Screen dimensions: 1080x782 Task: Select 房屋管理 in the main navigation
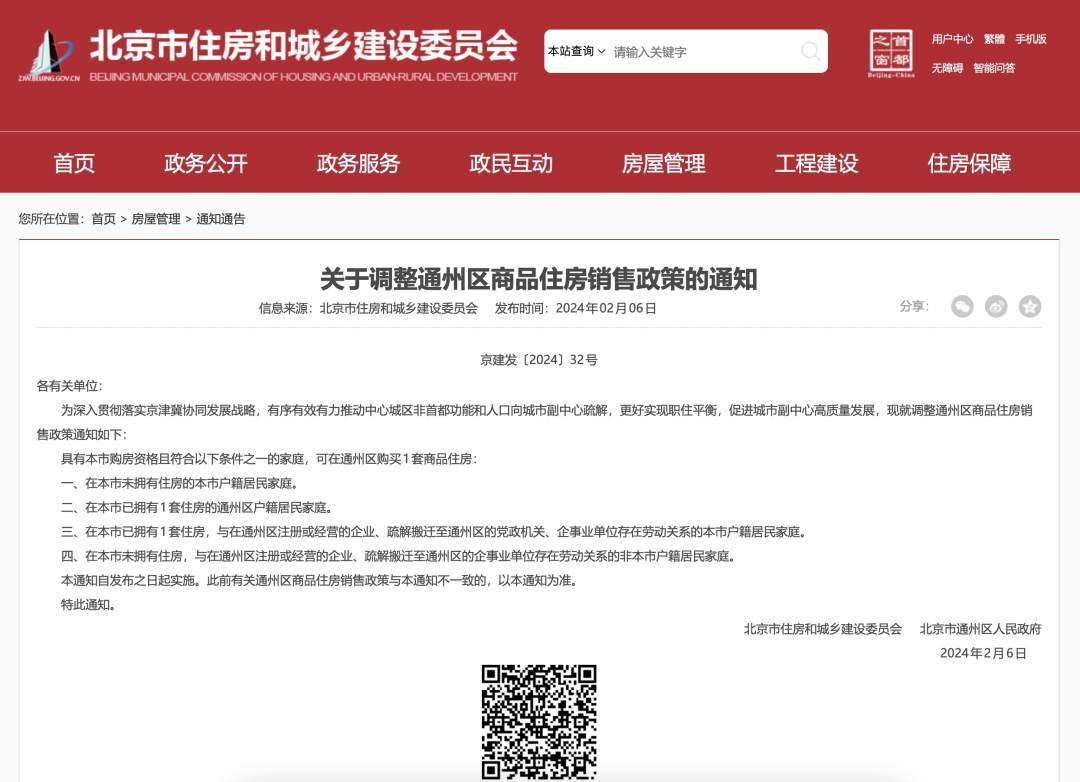[663, 163]
